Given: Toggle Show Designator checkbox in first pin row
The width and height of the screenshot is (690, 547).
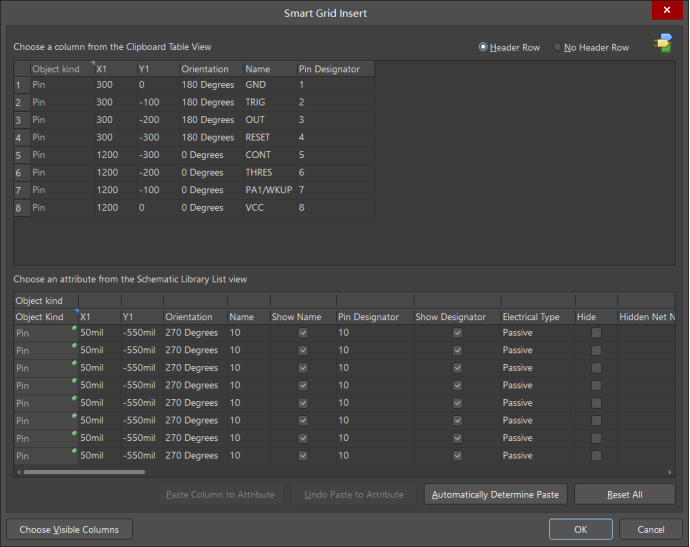Looking at the screenshot, I should click(x=457, y=333).
